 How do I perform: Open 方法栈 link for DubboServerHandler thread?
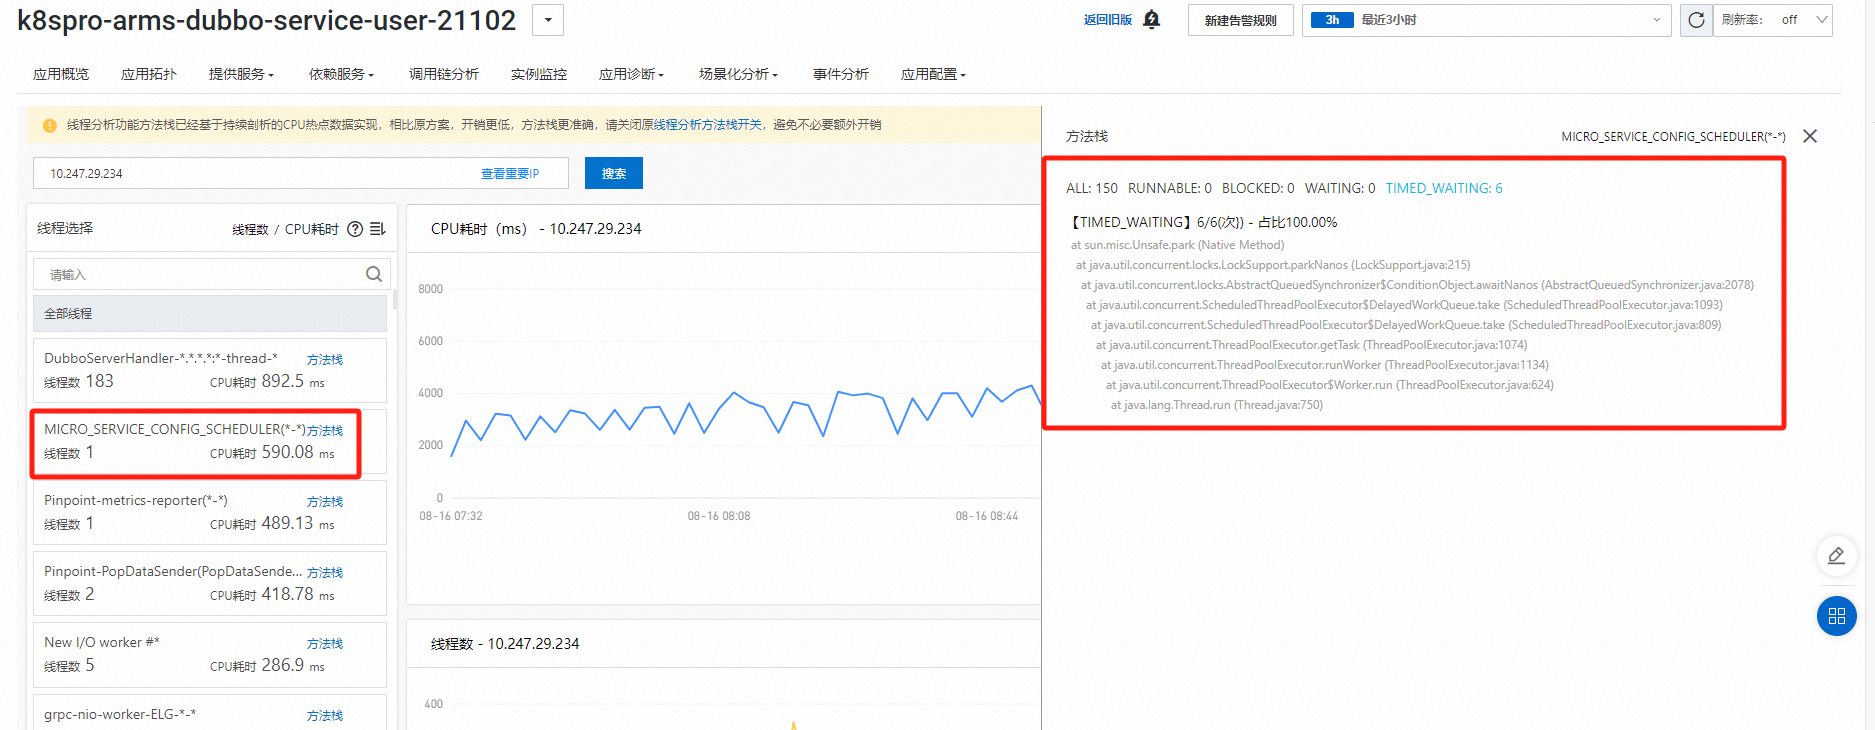[325, 360]
